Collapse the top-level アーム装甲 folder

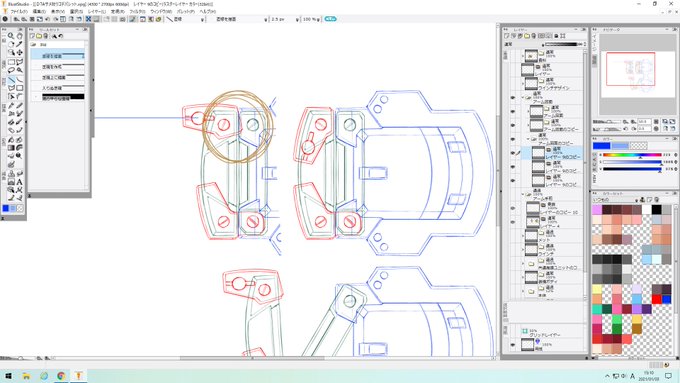click(x=523, y=98)
